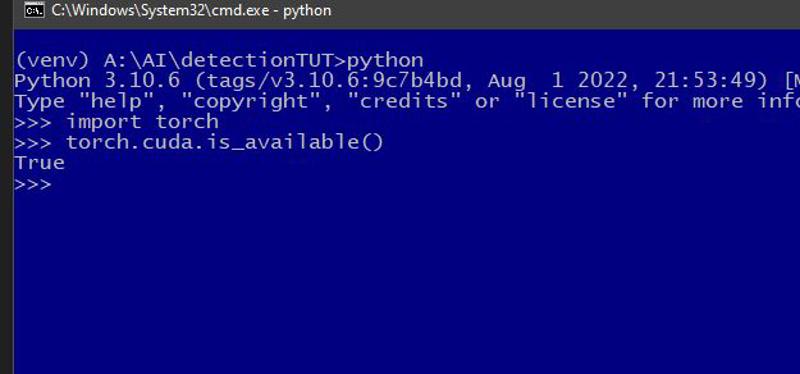Click the torch.cuda.is_available() command text
Viewport: 800px width, 374px height.
(224, 142)
